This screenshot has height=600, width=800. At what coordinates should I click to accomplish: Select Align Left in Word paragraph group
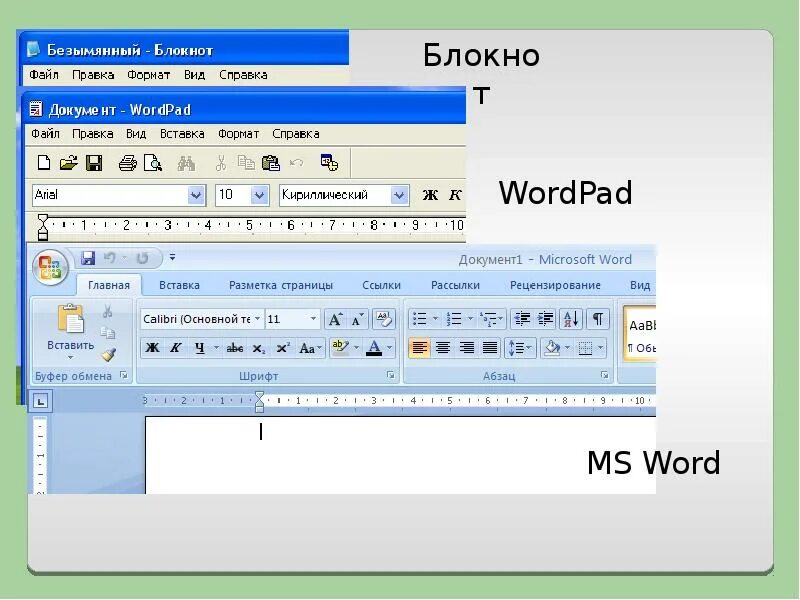419,348
